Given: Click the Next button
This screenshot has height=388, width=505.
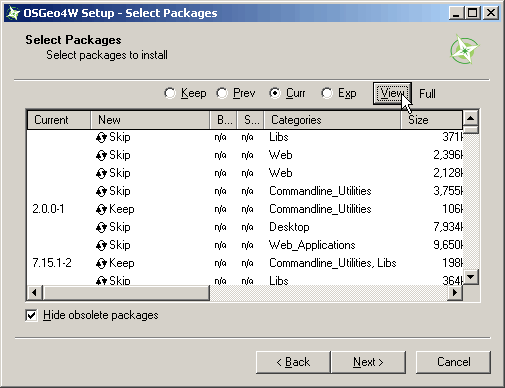Looking at the screenshot, I should click(368, 362).
